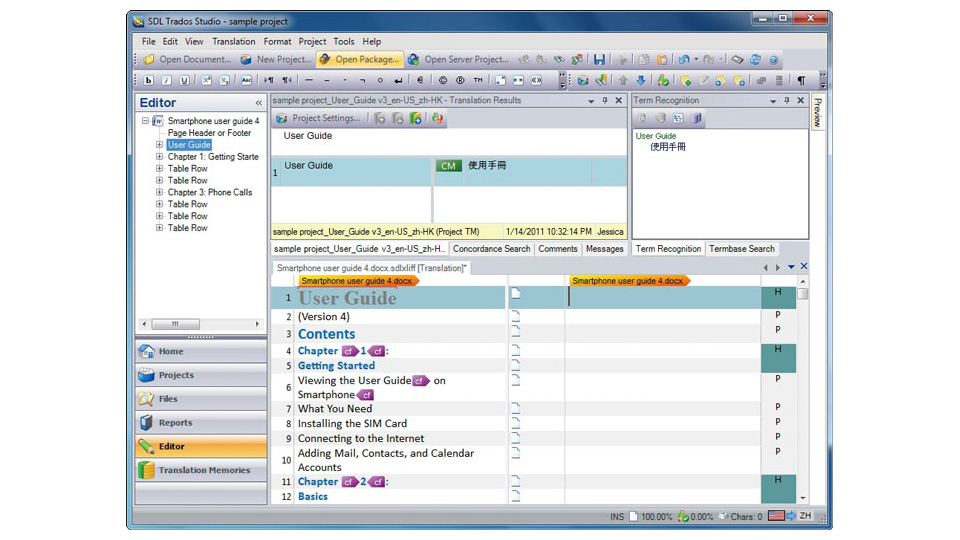Toggle bold formatting

149,80
